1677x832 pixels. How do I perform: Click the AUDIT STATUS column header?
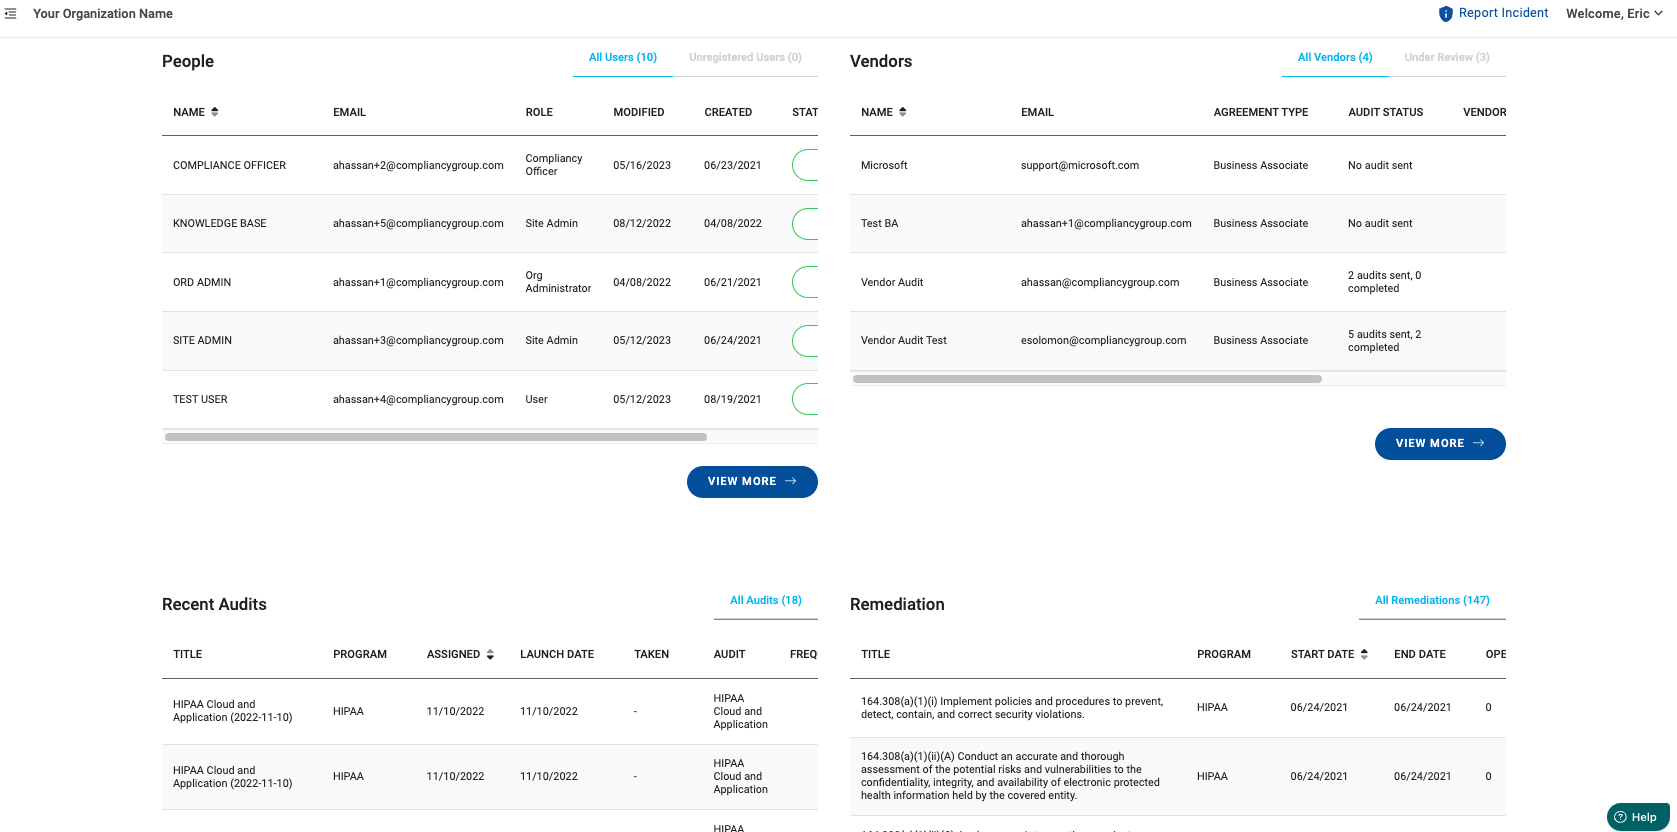1385,112
